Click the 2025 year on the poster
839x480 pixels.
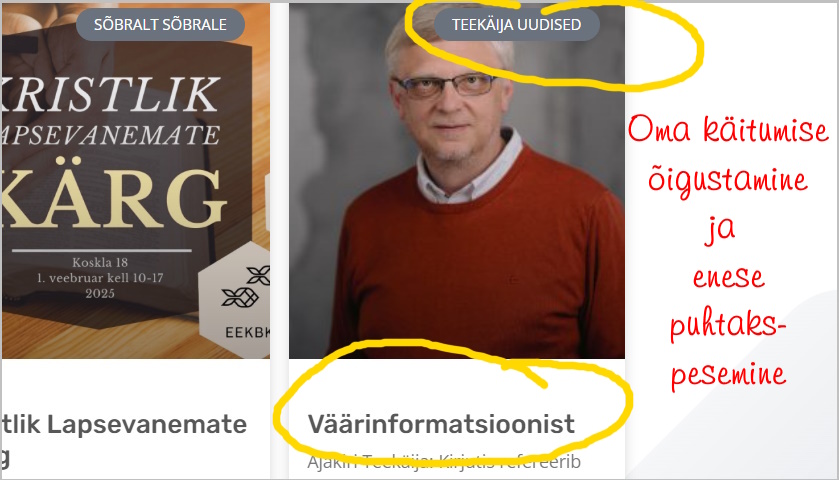[100, 293]
